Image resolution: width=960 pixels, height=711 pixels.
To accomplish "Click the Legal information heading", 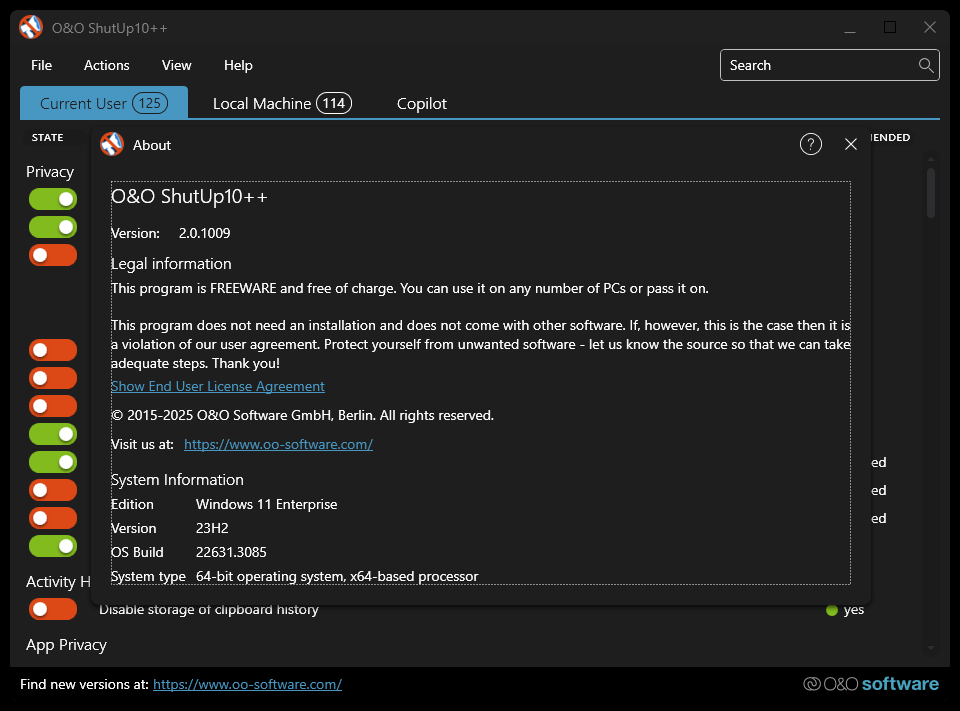I will pyautogui.click(x=171, y=264).
